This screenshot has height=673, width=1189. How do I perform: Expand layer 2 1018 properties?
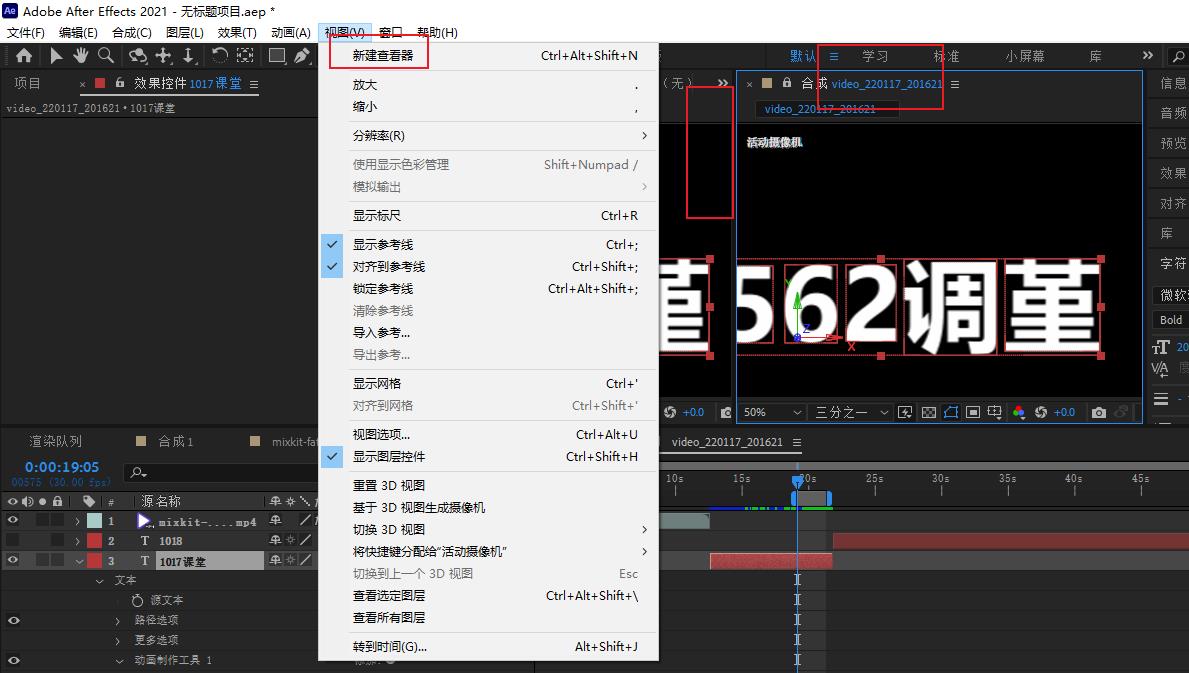(x=77, y=541)
